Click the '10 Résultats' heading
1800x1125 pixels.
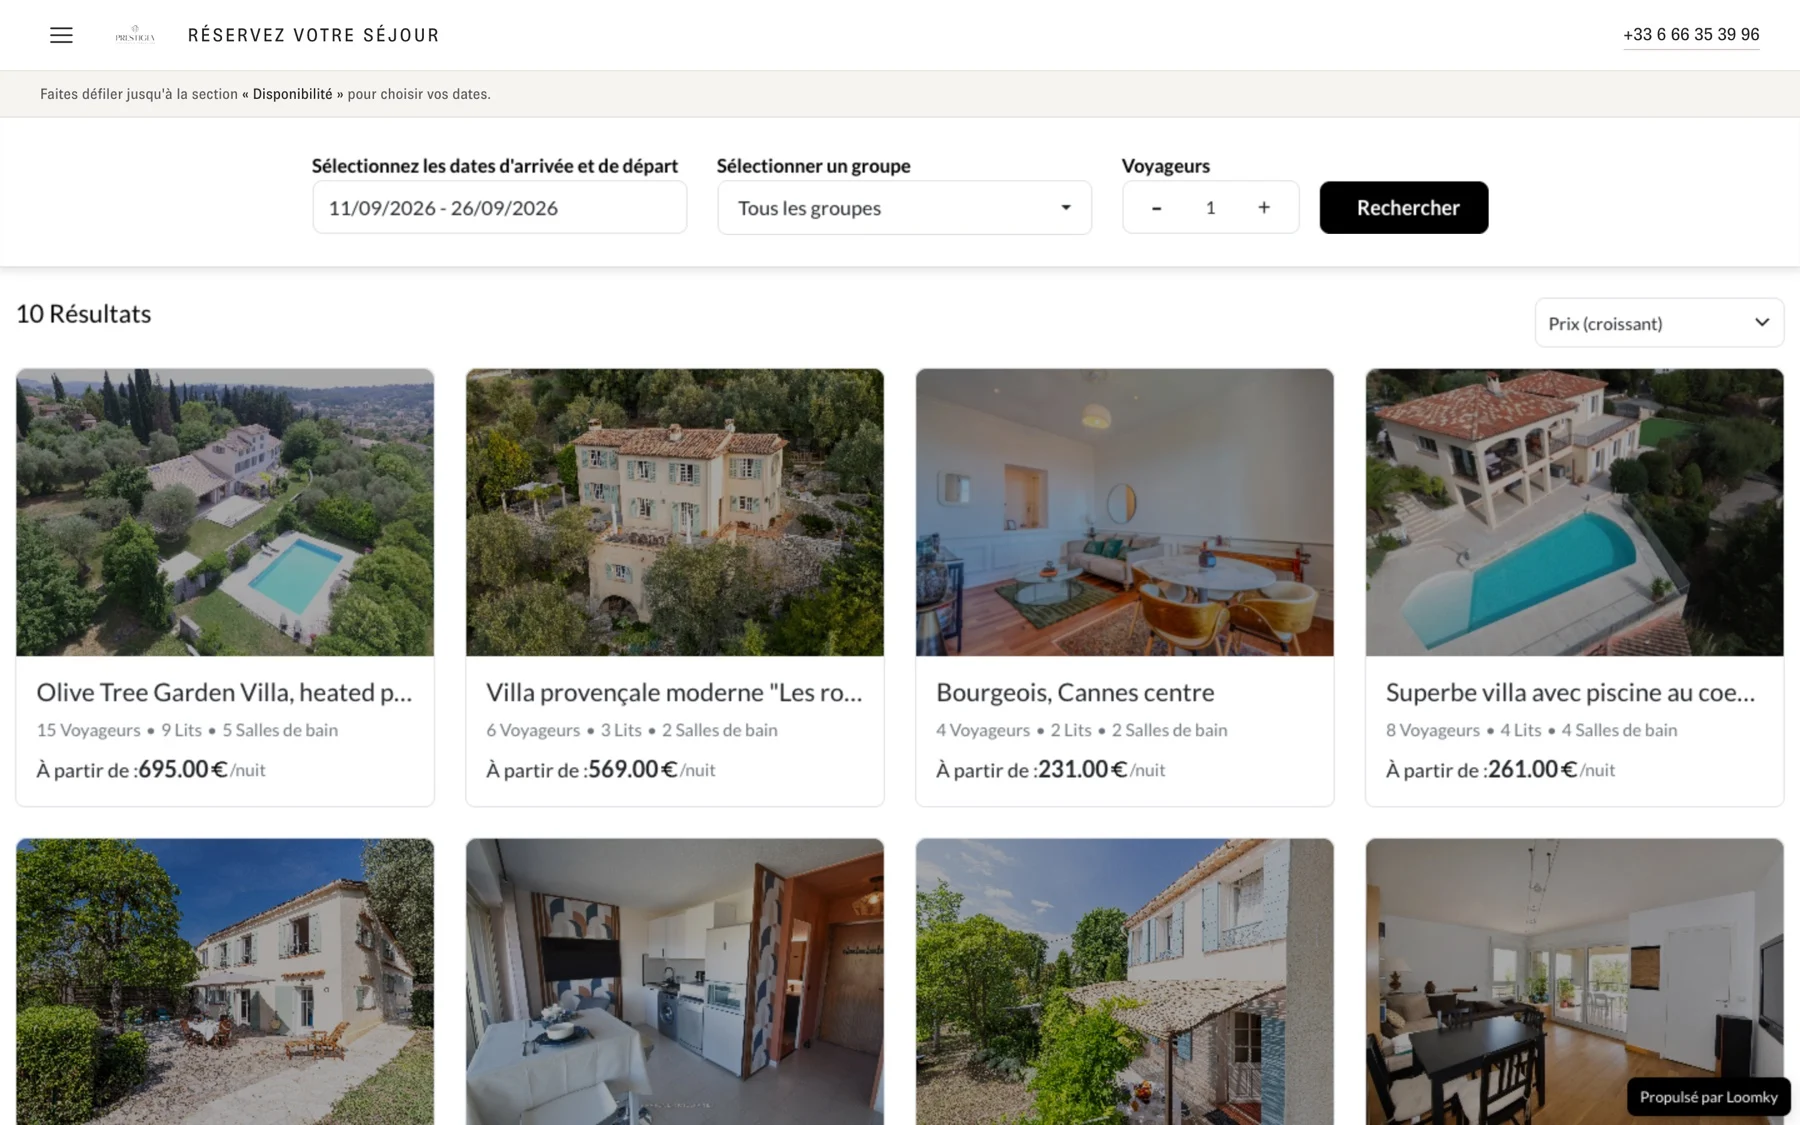84,314
